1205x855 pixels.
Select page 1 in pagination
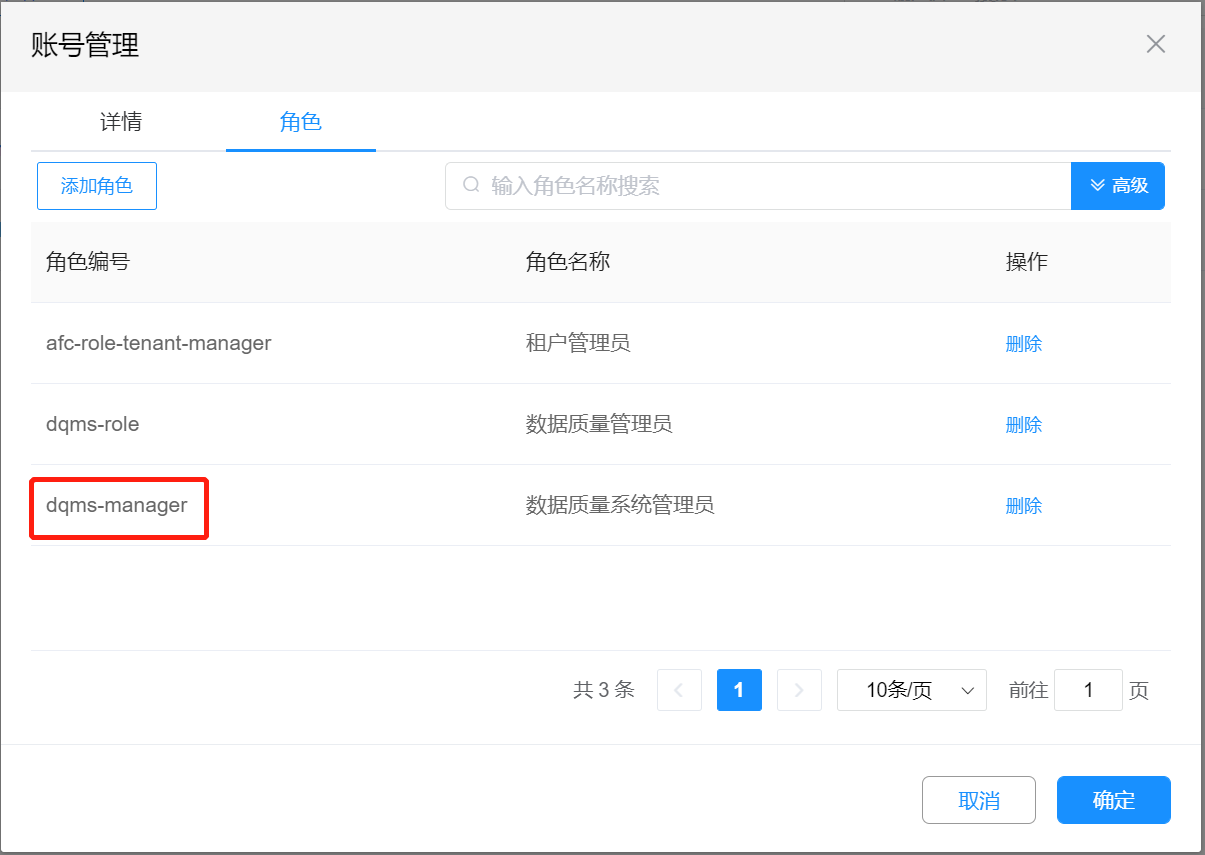(739, 690)
